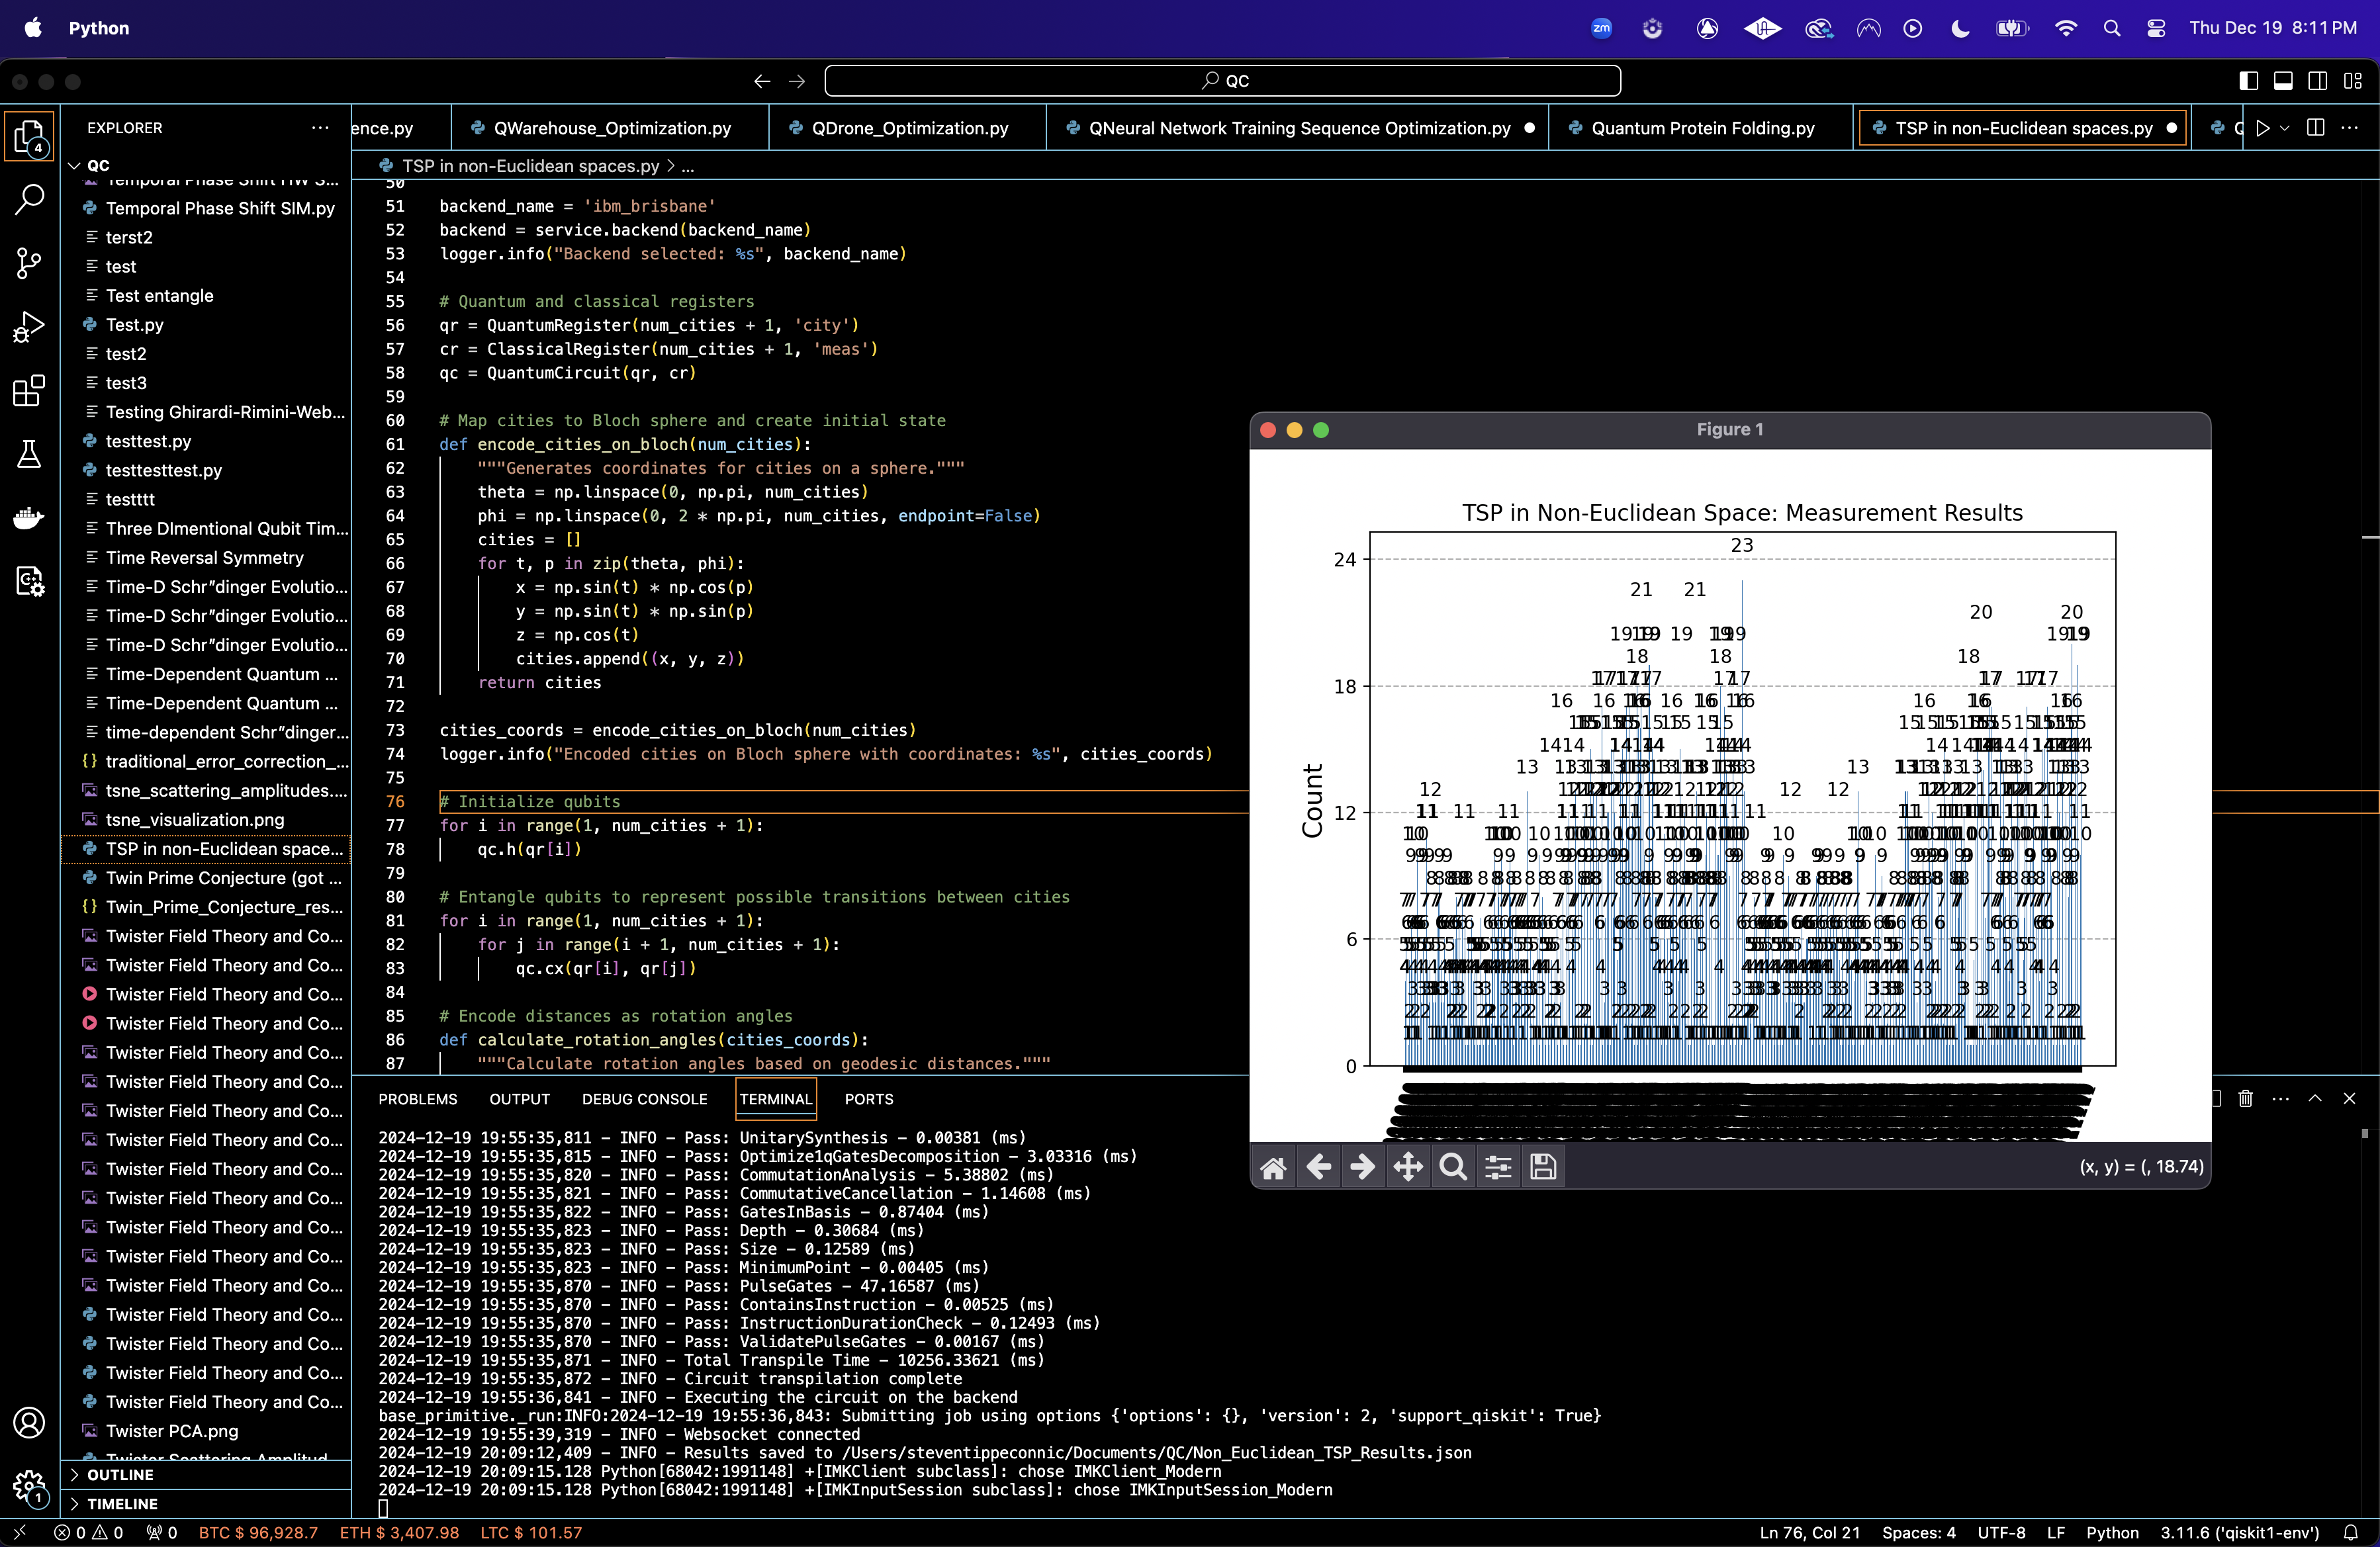Open Twister PCA.png in explorer
The width and height of the screenshot is (2380, 1547).
(172, 1431)
